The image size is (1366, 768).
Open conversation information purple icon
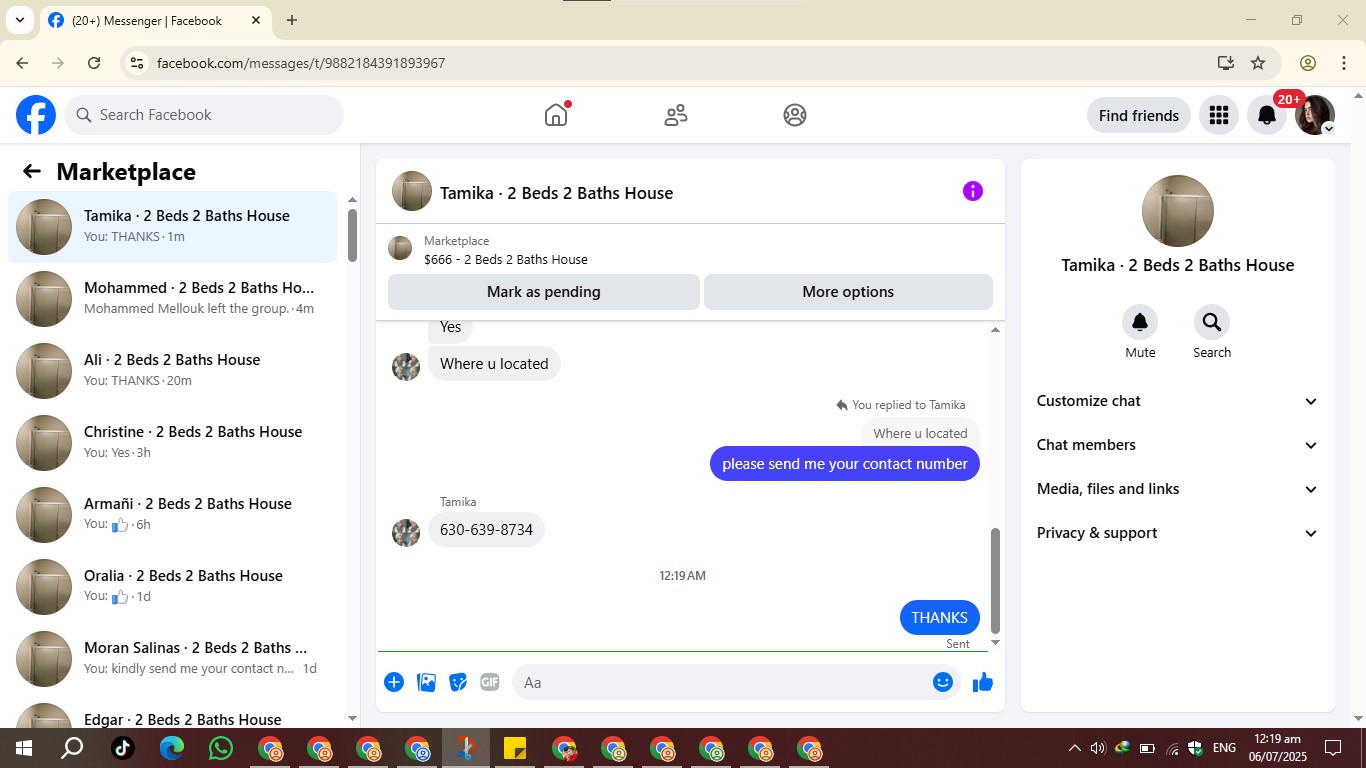pyautogui.click(x=973, y=191)
